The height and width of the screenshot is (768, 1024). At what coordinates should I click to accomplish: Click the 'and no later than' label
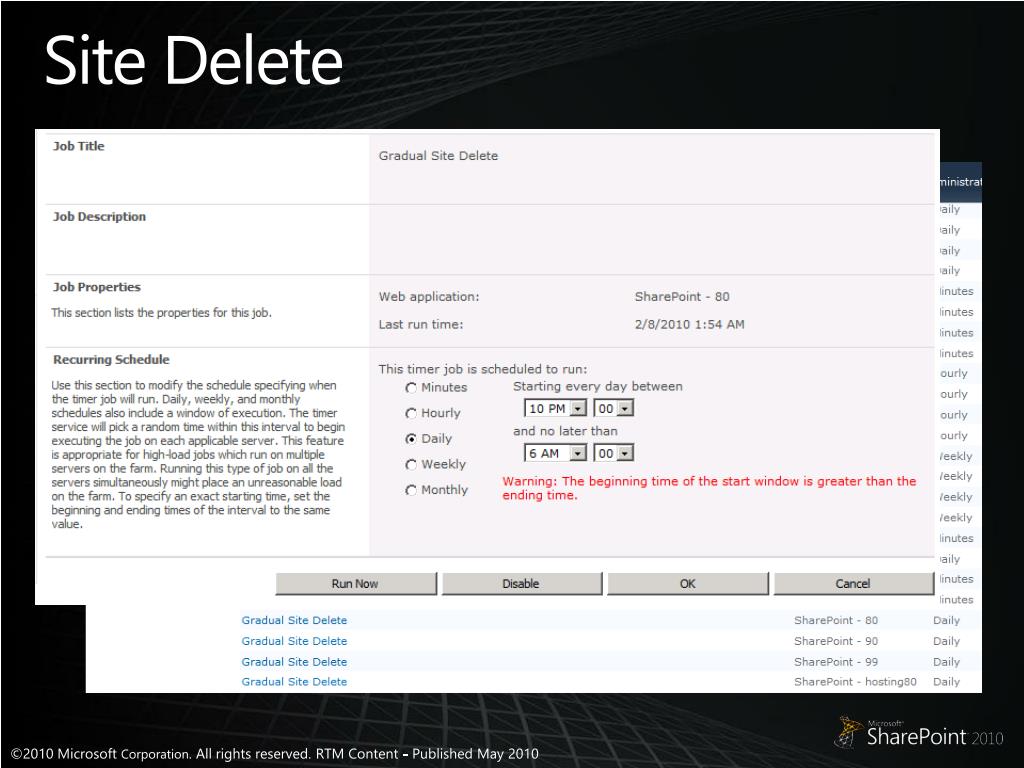pos(565,431)
